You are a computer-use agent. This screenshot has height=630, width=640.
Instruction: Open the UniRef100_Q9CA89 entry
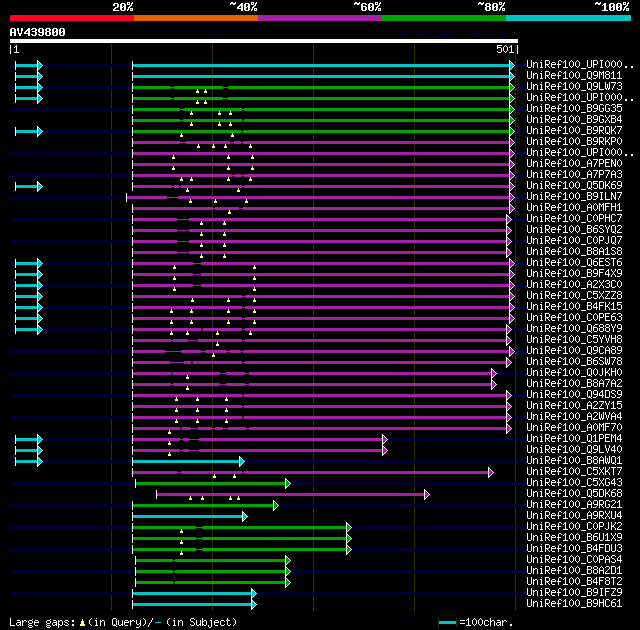click(x=574, y=351)
